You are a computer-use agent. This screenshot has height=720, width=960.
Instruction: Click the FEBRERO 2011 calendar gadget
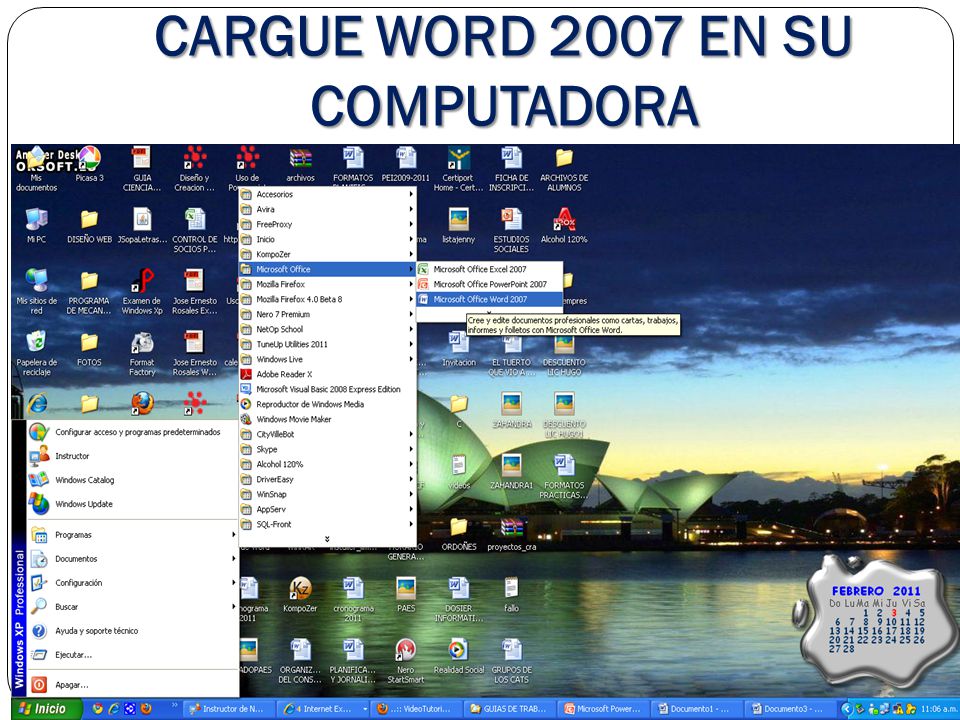pyautogui.click(x=877, y=620)
